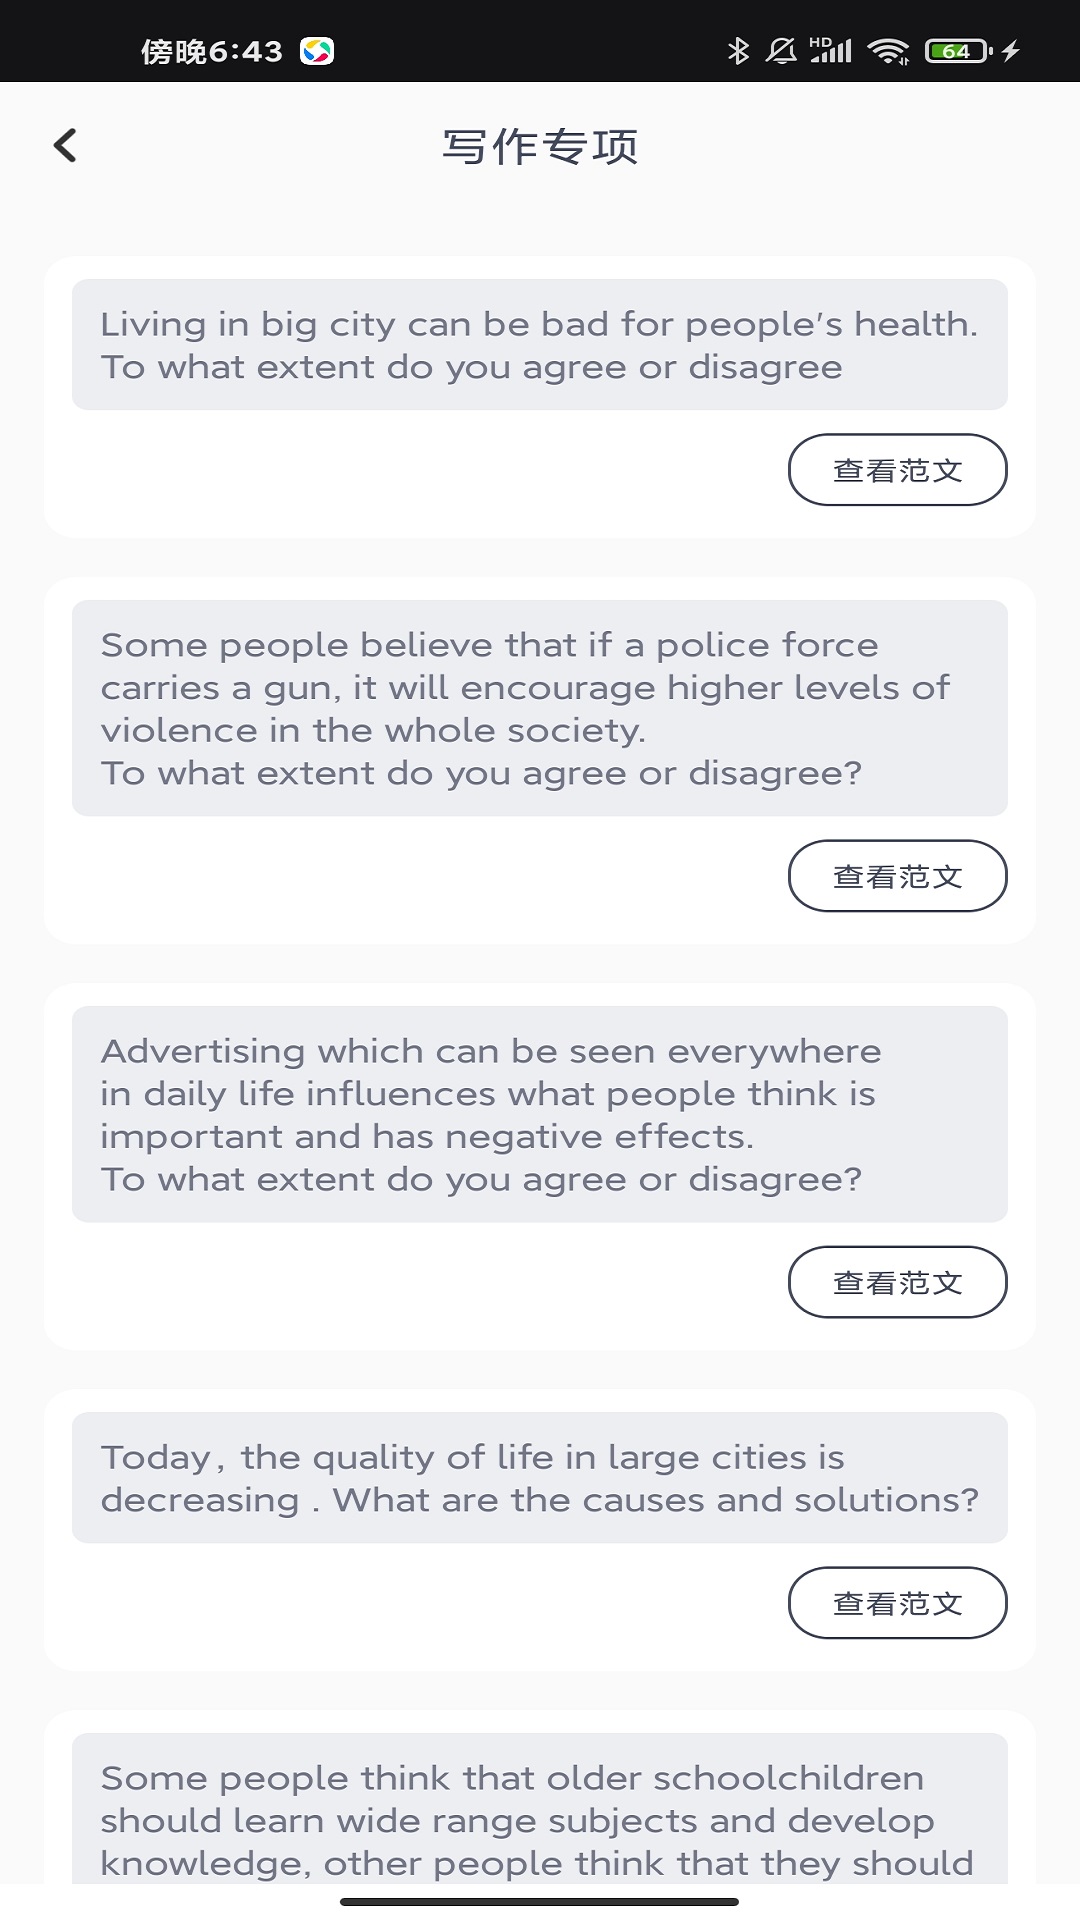Tap the bottom home gesture bar

coord(540,1902)
